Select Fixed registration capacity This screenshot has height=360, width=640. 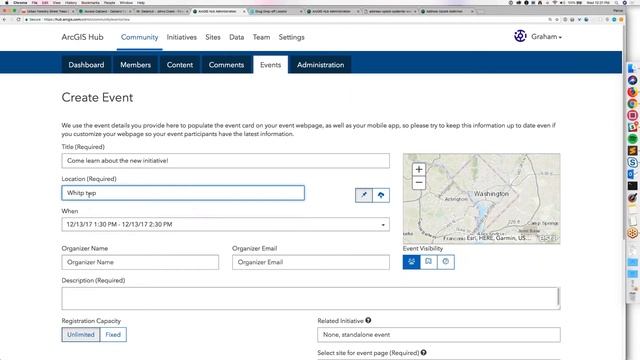pyautogui.click(x=113, y=335)
